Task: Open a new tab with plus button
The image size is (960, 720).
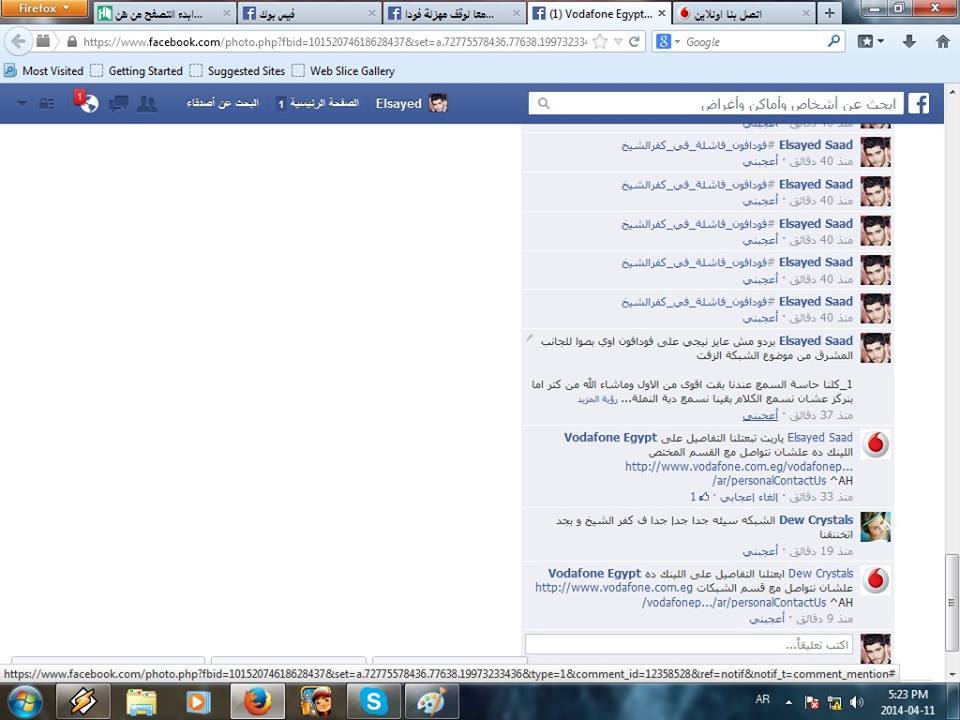Action: (x=829, y=13)
